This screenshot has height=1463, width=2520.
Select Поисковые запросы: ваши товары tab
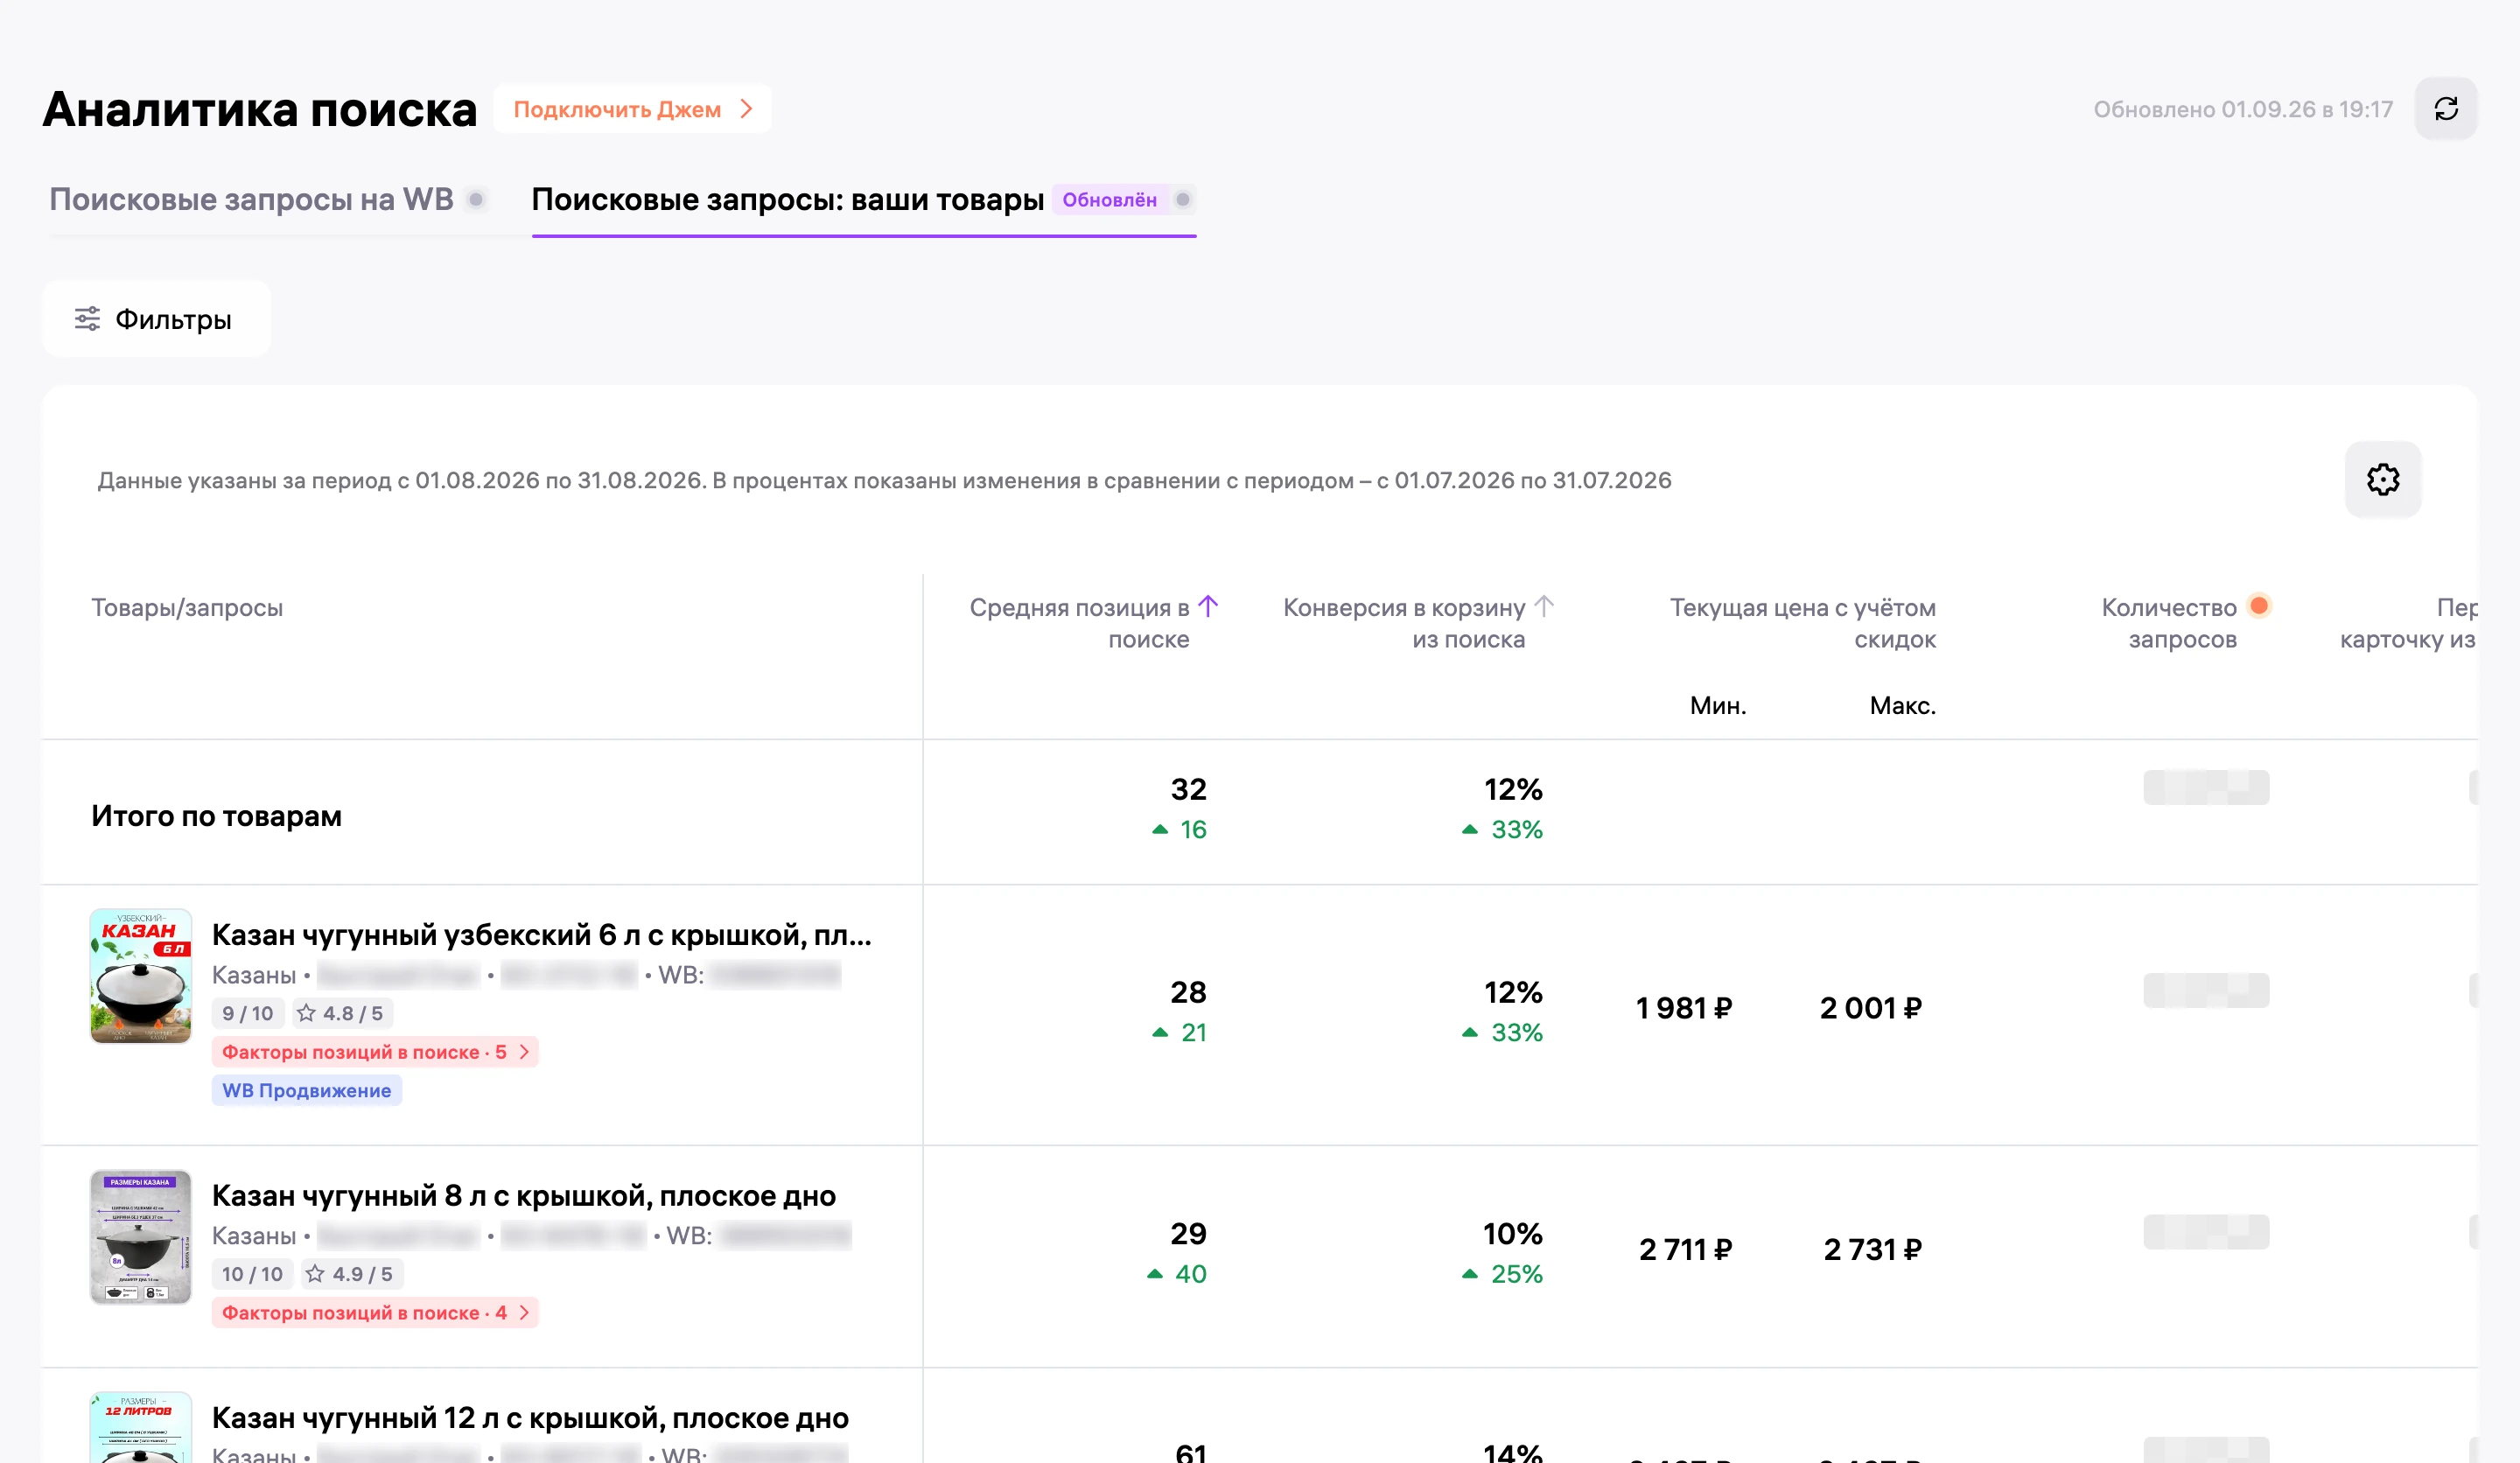point(787,199)
